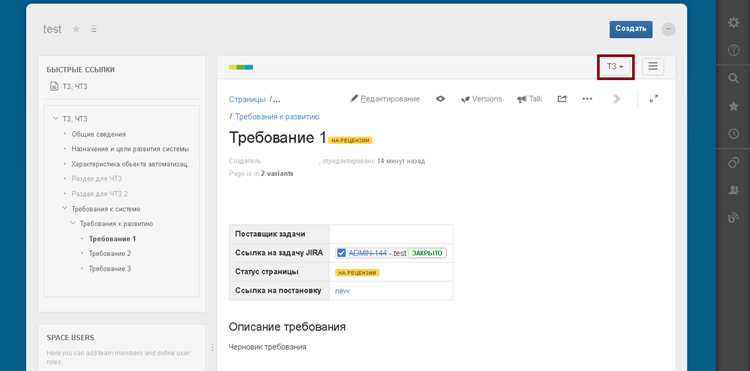Follow the Страницы breadcrumb link

click(x=247, y=99)
